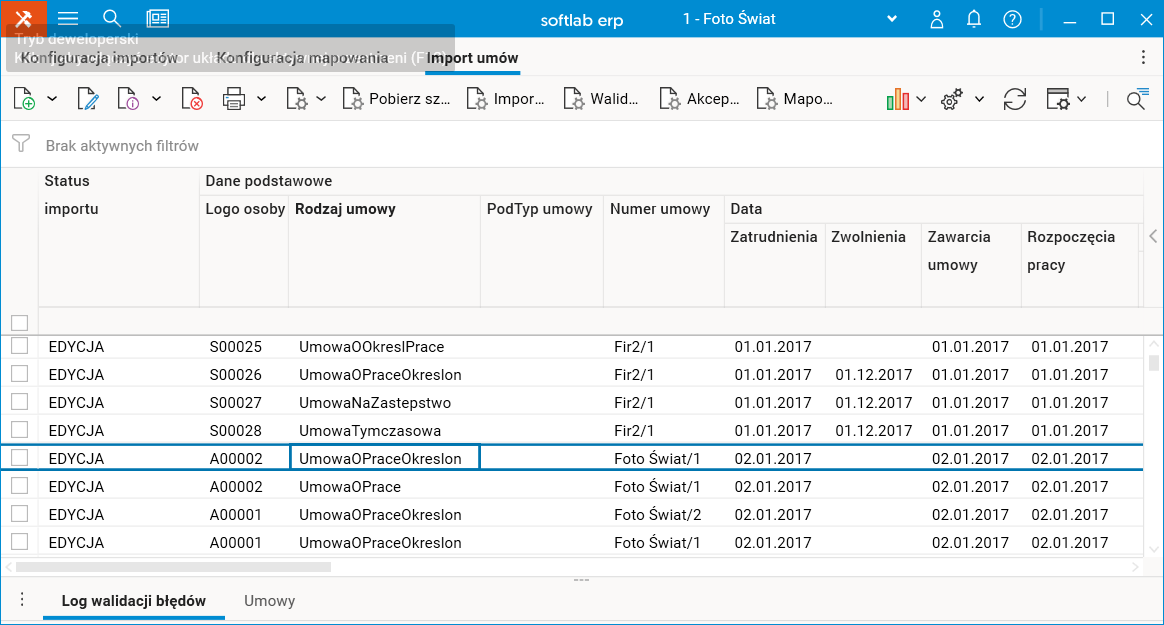Expand the dropdown arrow next to printer

click(x=262, y=99)
